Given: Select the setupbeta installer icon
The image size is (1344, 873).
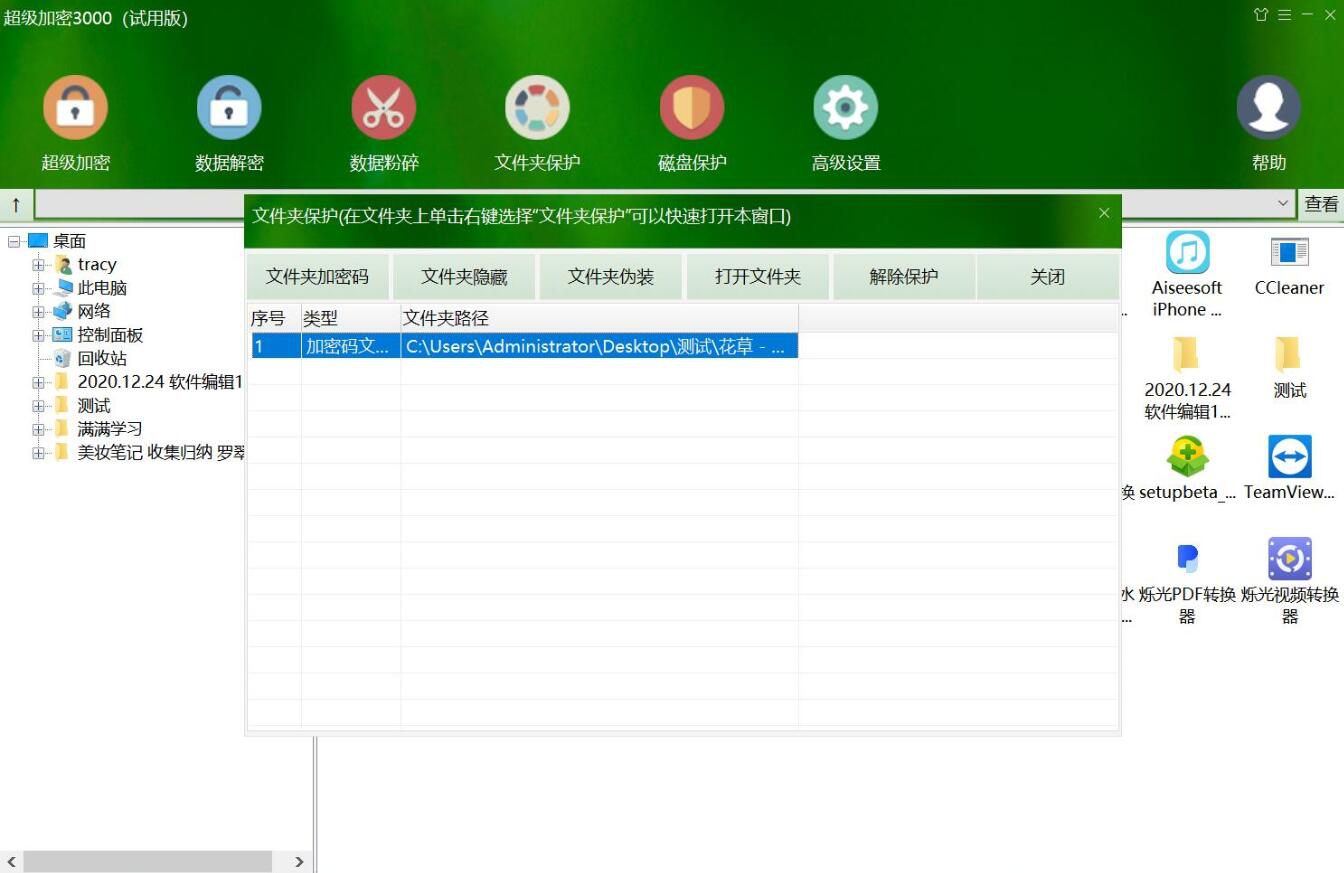Looking at the screenshot, I should click(x=1187, y=457).
